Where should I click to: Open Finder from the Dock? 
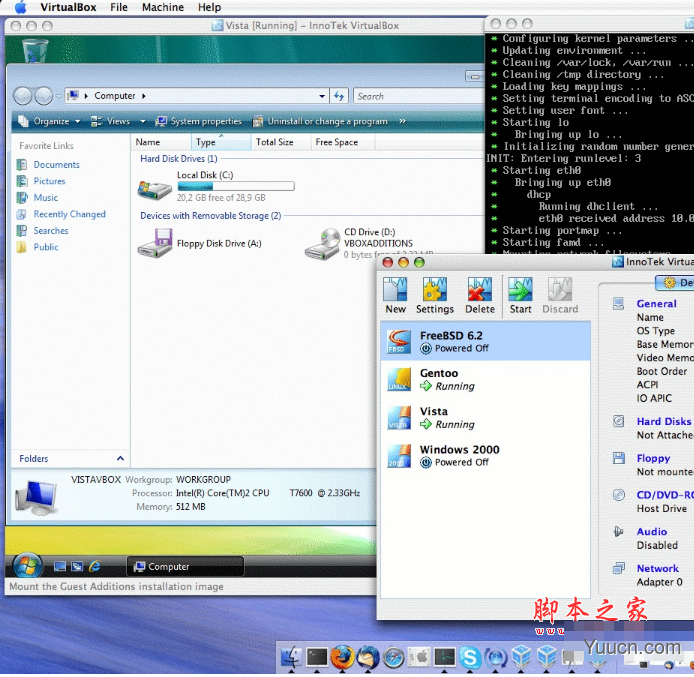pyautogui.click(x=291, y=657)
